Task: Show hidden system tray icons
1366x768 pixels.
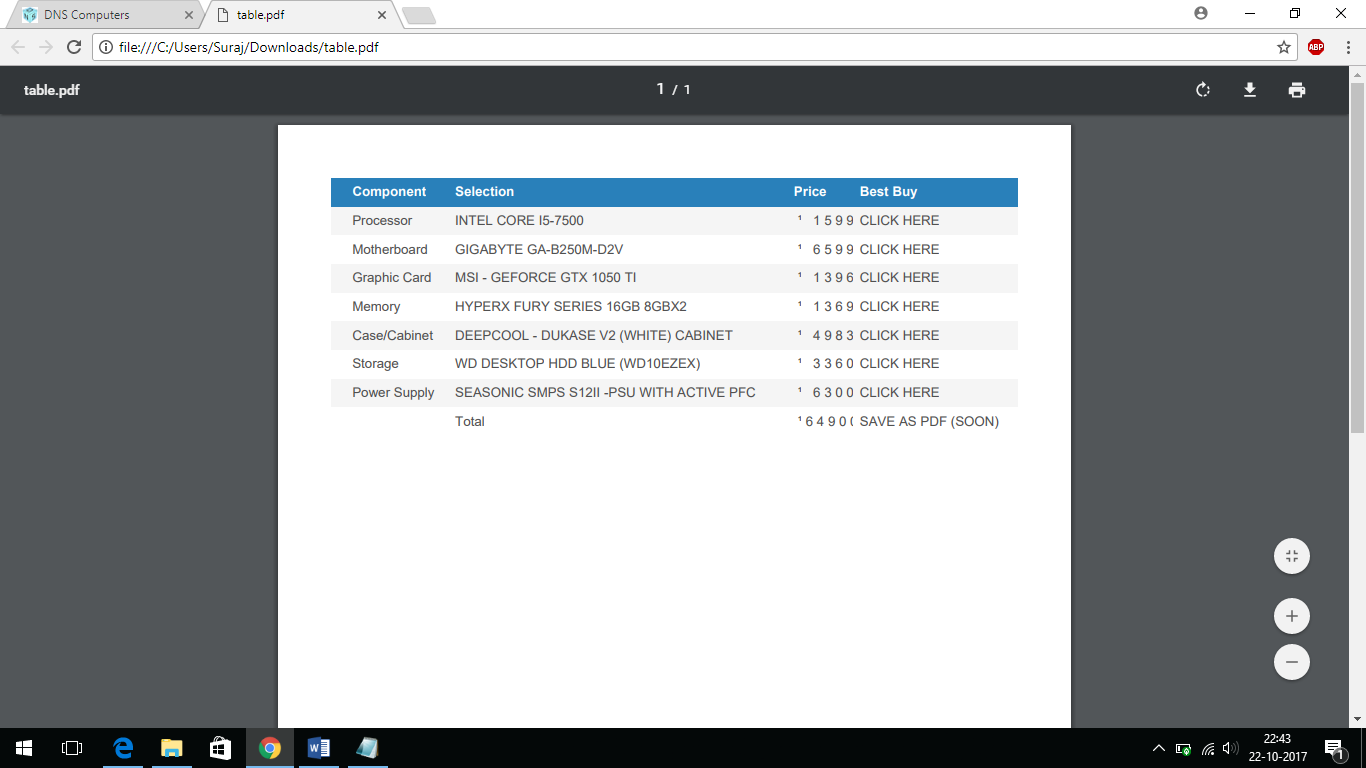Action: [1159, 748]
